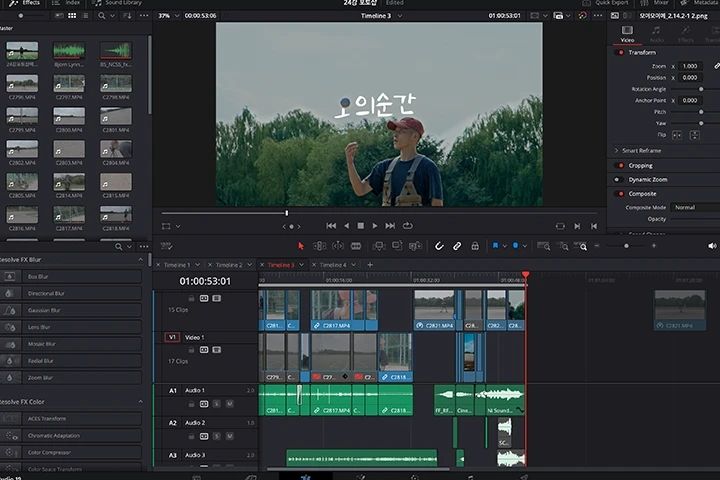Click the insert clip icon

[379, 246]
